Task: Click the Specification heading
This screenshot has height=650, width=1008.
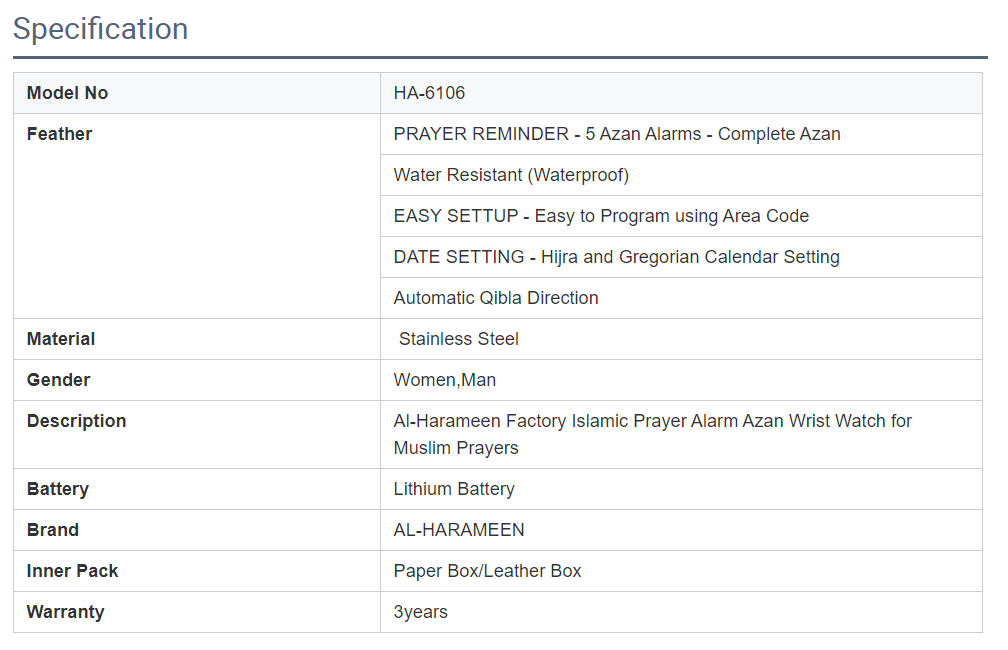Action: [x=101, y=29]
